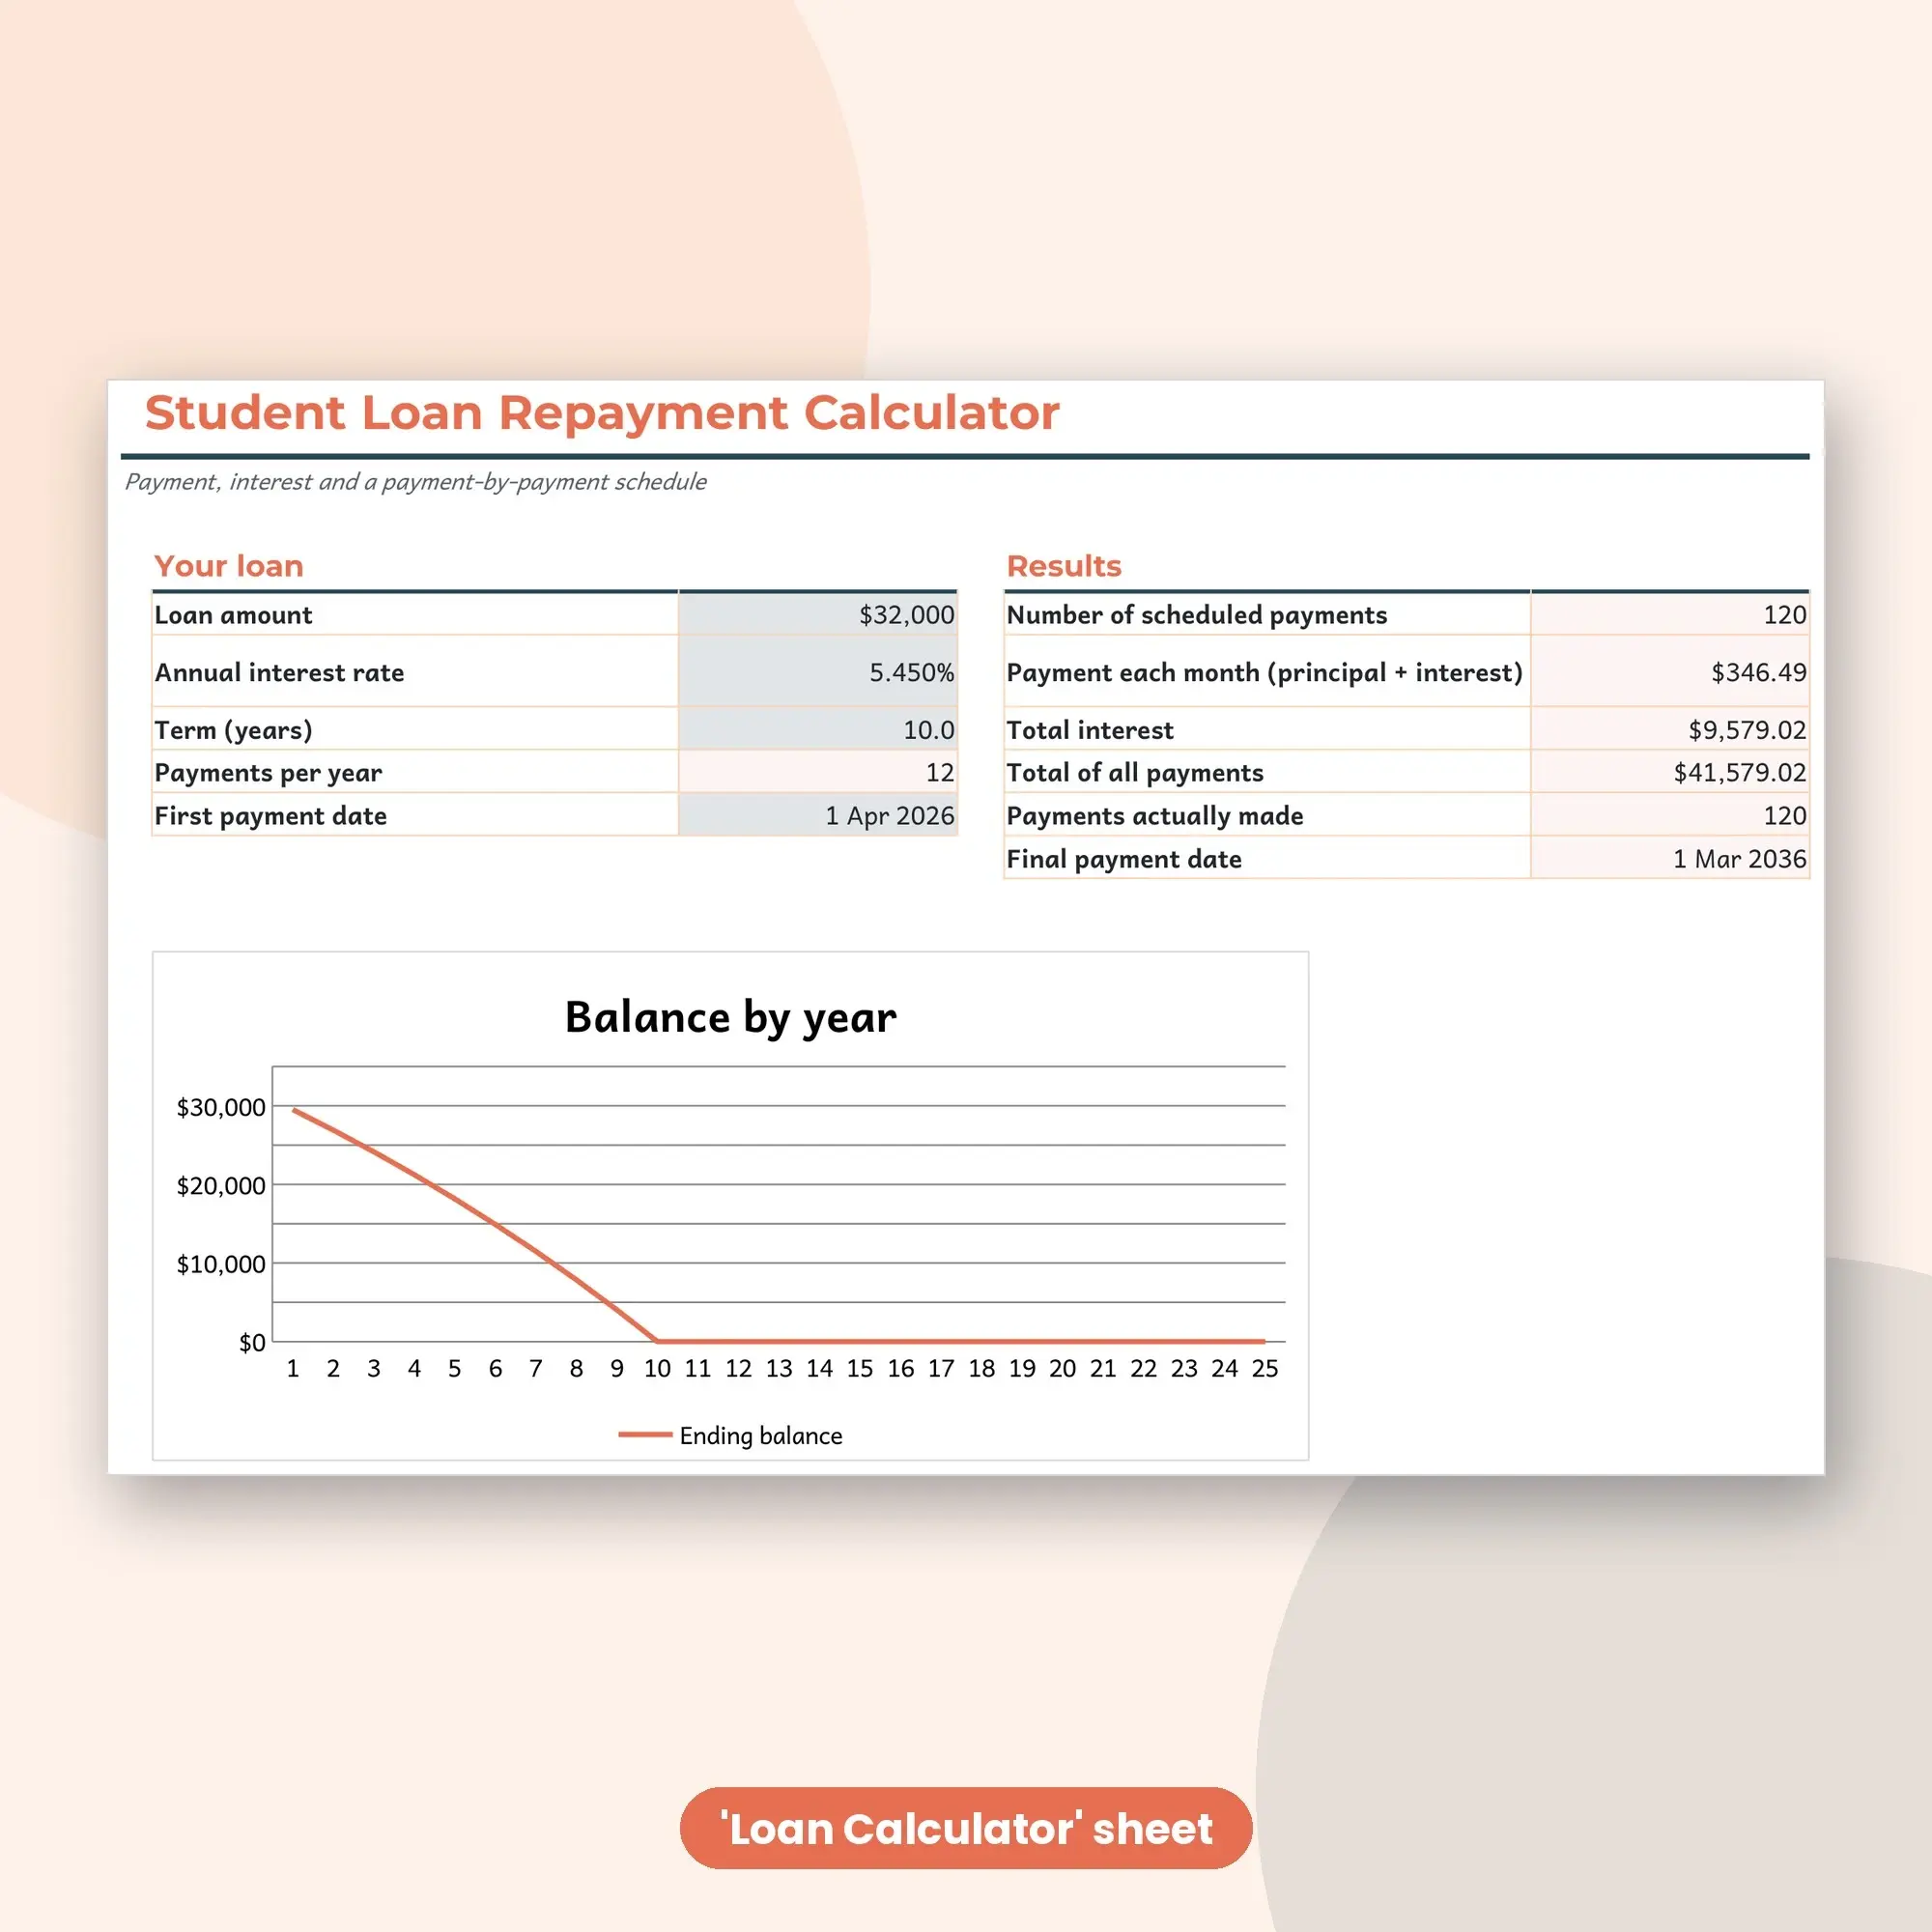
Task: Click the 'Your loan' section heading
Action: coord(229,566)
